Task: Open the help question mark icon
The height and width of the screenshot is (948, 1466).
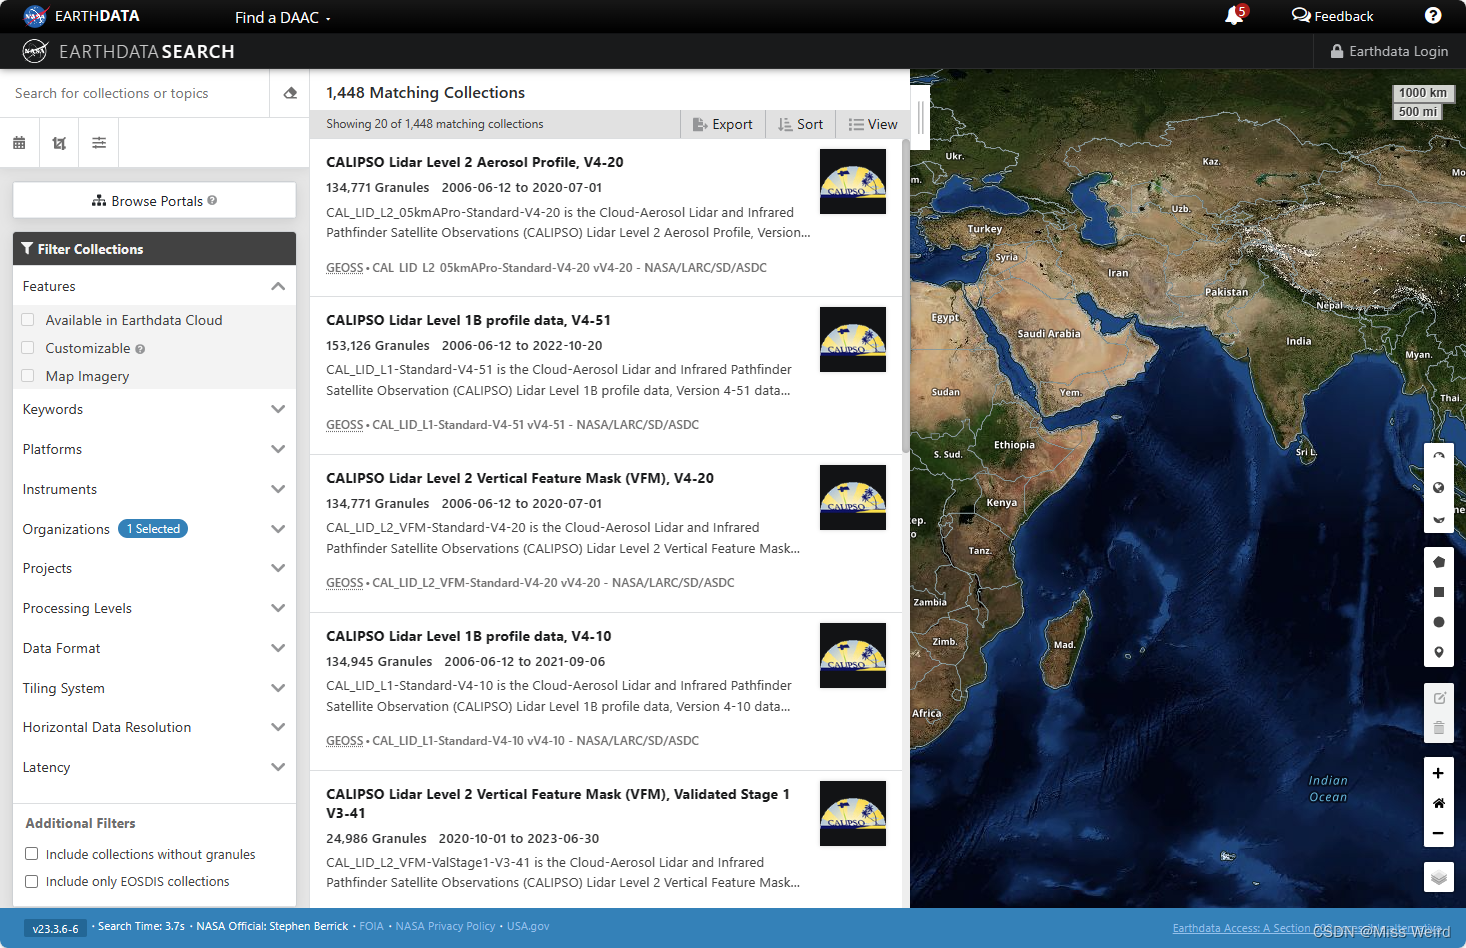Action: coord(1433,16)
